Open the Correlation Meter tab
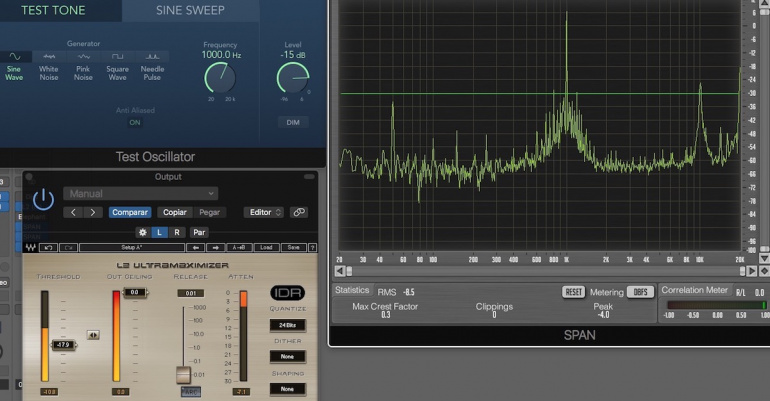Screen dimensions: 770x401 click(694, 290)
